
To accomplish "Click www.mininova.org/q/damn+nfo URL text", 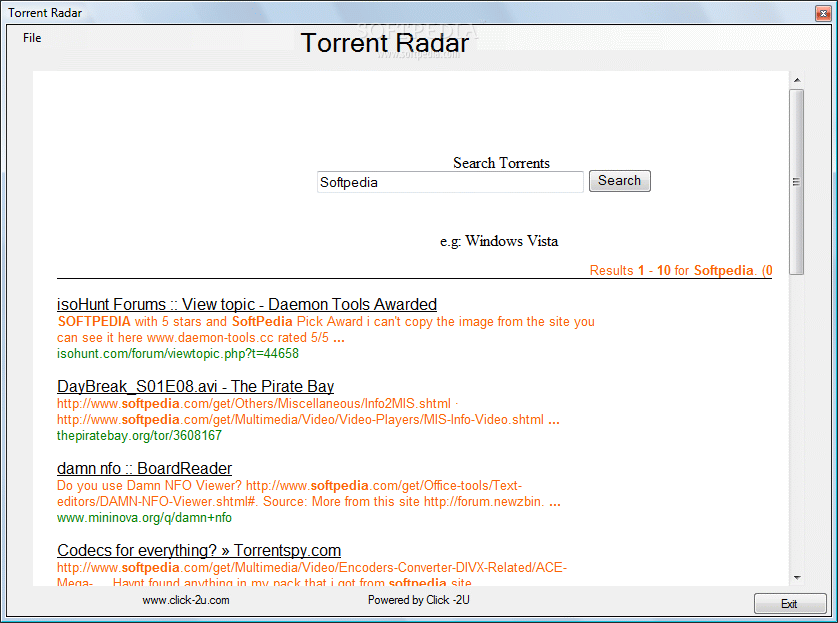I will coord(144,518).
